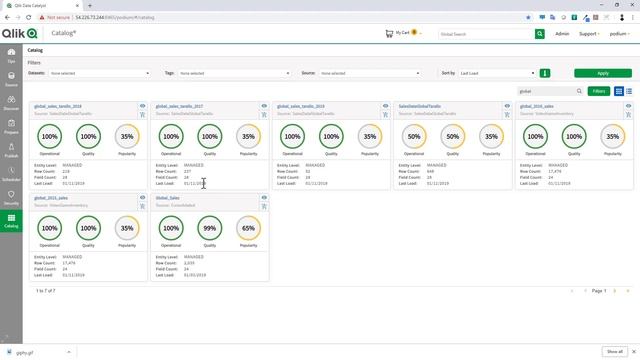Image resolution: width=640 pixels, height=360 pixels.
Task: Add global_2015_sales to cart
Action: (x=142, y=206)
